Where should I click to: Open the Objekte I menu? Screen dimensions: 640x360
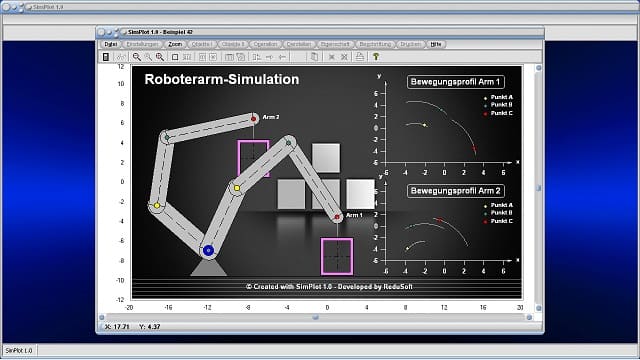(201, 44)
